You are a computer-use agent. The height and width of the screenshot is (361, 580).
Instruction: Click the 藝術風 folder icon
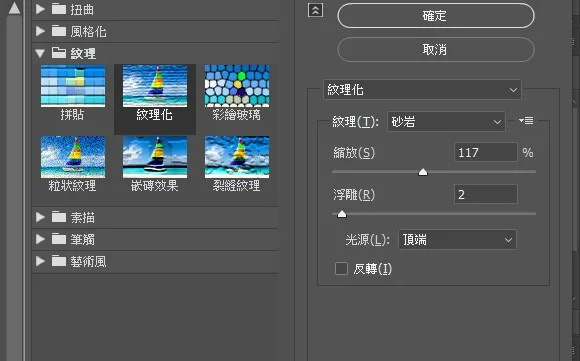pos(58,261)
